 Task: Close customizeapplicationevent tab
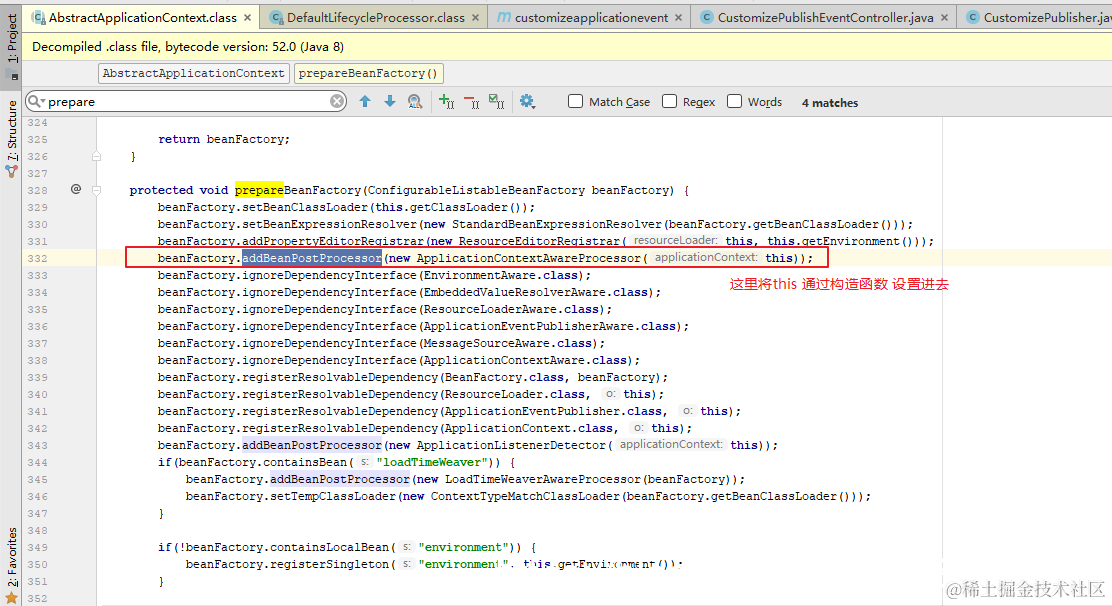coord(679,18)
